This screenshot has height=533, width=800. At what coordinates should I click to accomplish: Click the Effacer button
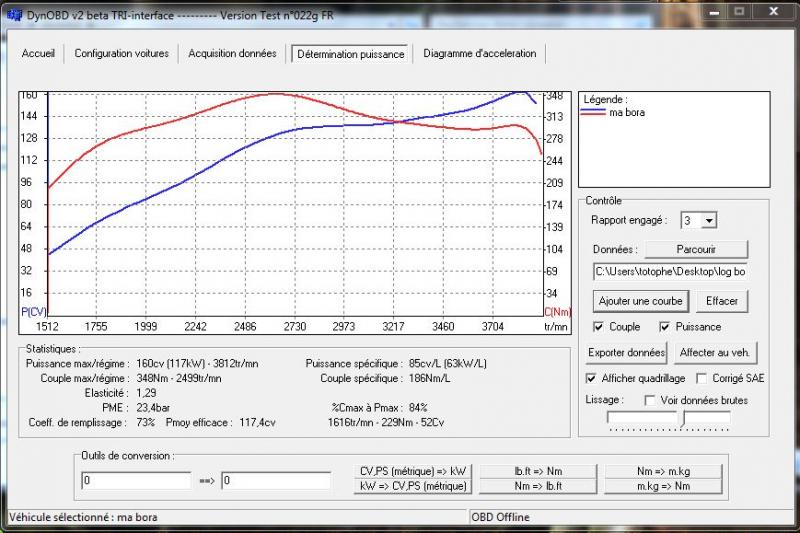click(721, 301)
